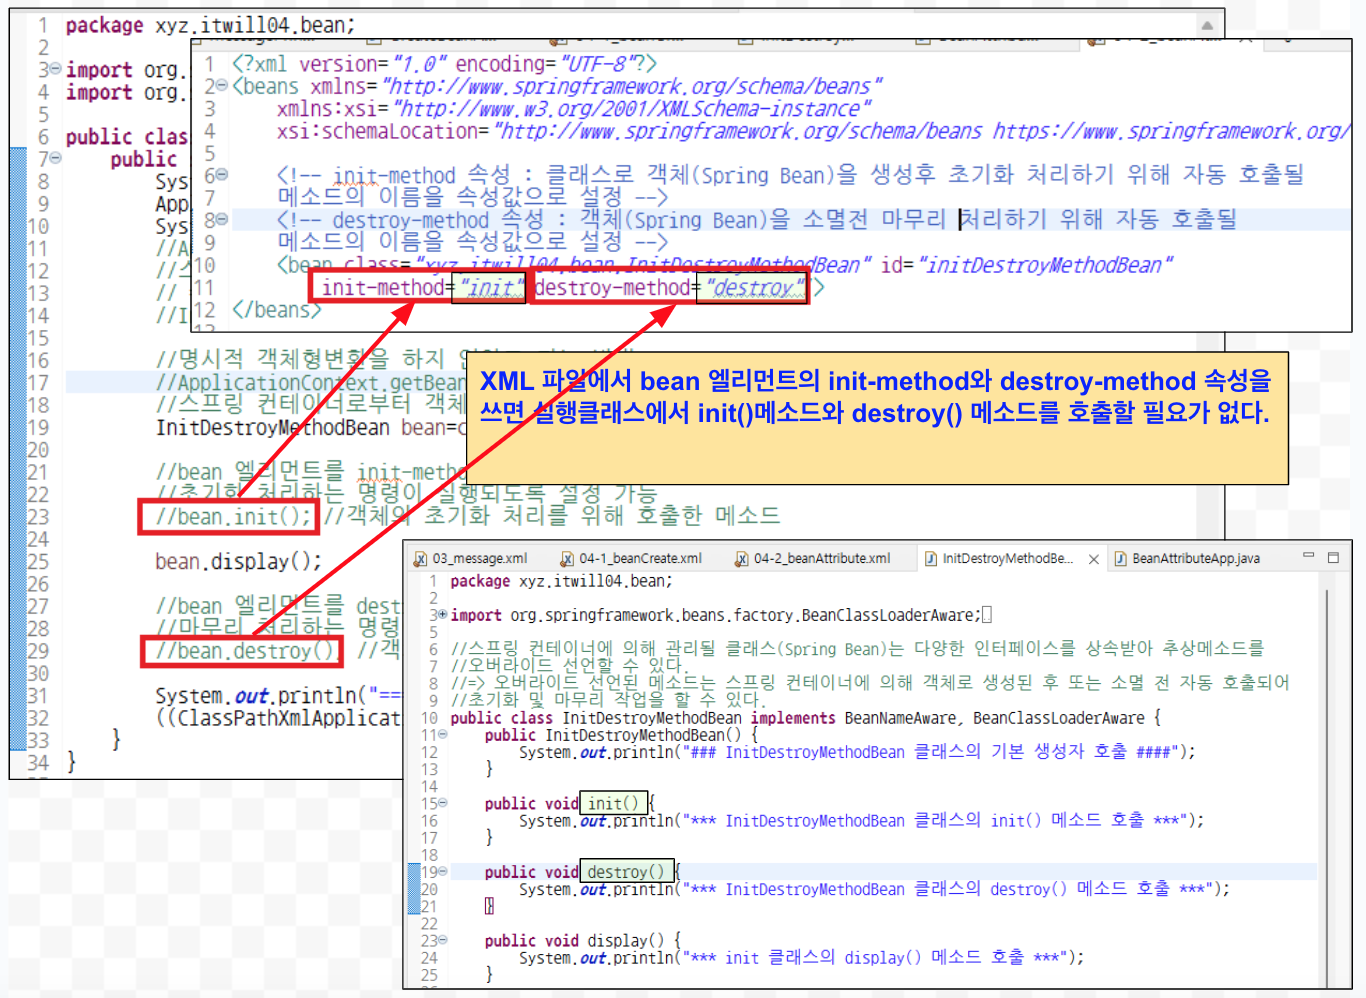This screenshot has height=998, width=1366.
Task: Switch to the BeanAttributeApp.java tab
Action: (1187, 559)
